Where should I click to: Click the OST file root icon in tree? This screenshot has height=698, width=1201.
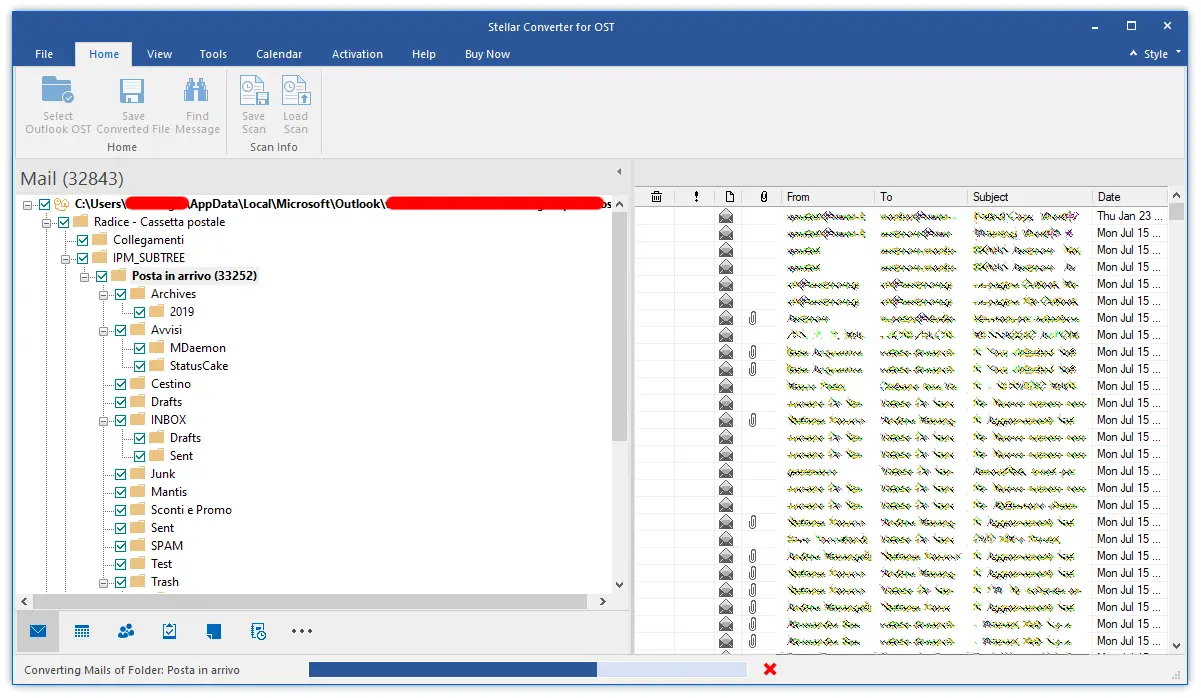(x=62, y=204)
